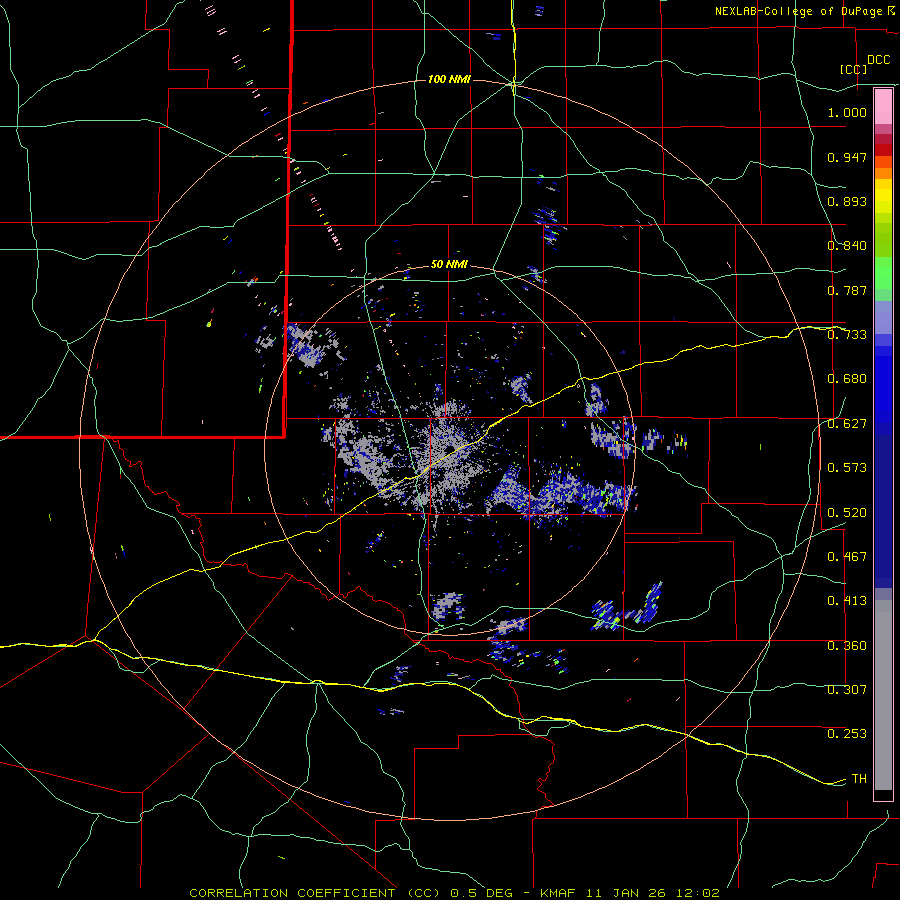Select the 0.680 scale value
Screen dimensions: 900x900
pyautogui.click(x=847, y=379)
